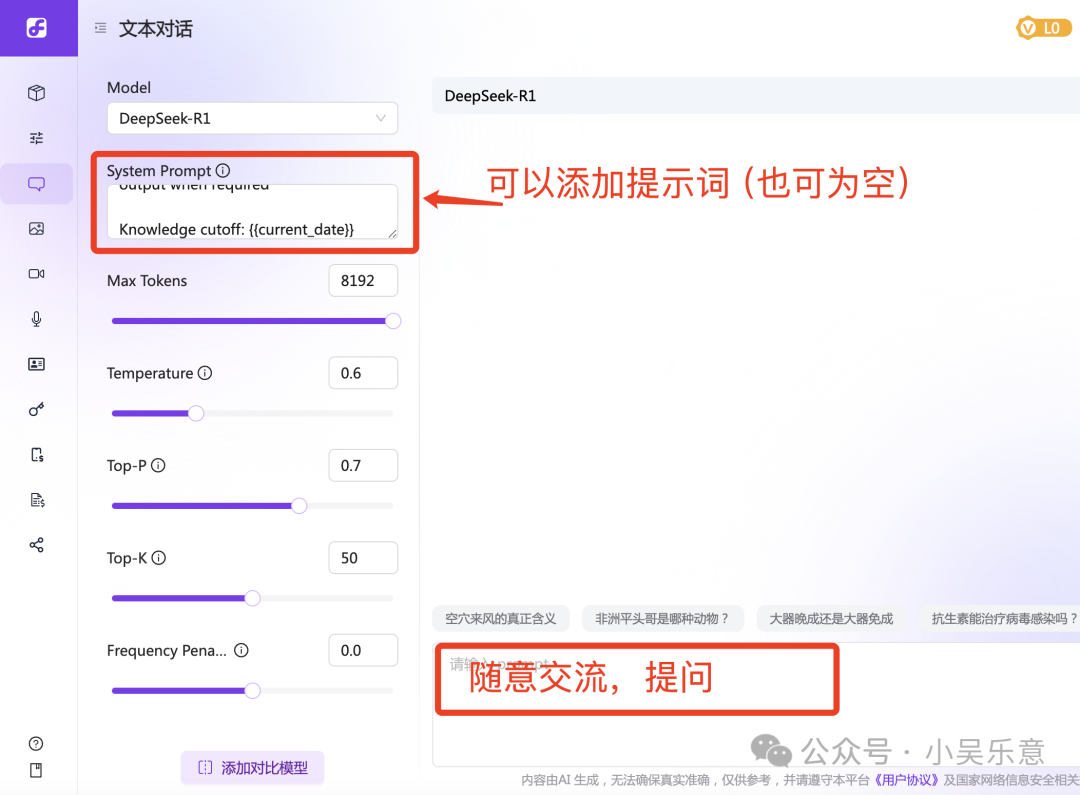Click the Frequency Penalty value field 0.0

point(363,650)
